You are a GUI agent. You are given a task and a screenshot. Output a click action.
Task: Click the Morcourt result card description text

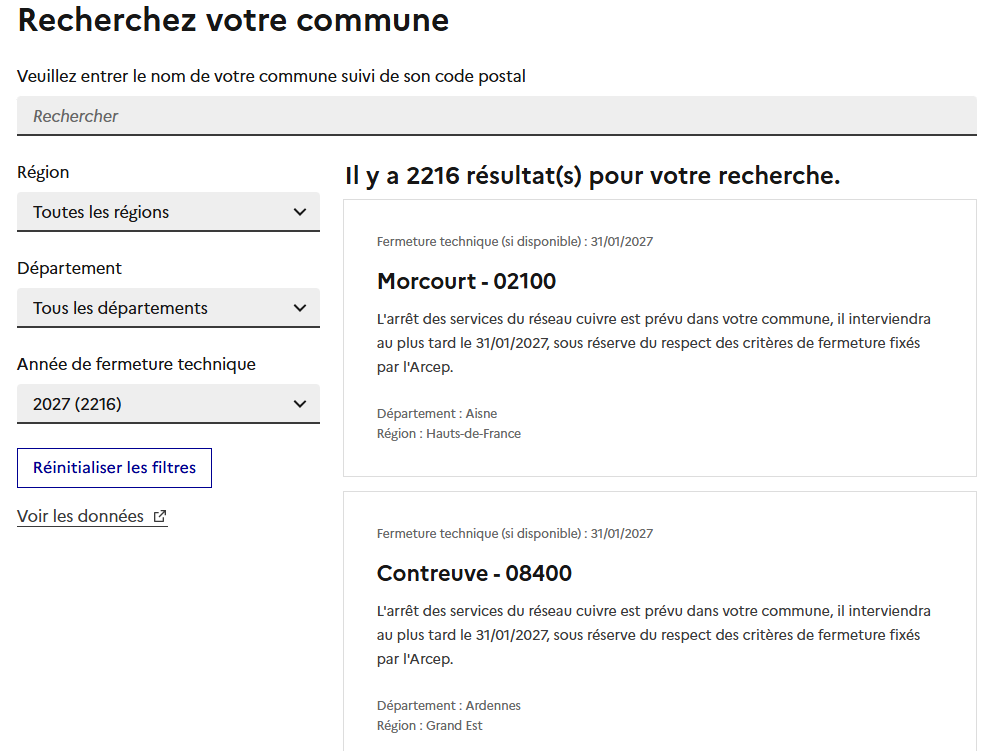click(654, 343)
